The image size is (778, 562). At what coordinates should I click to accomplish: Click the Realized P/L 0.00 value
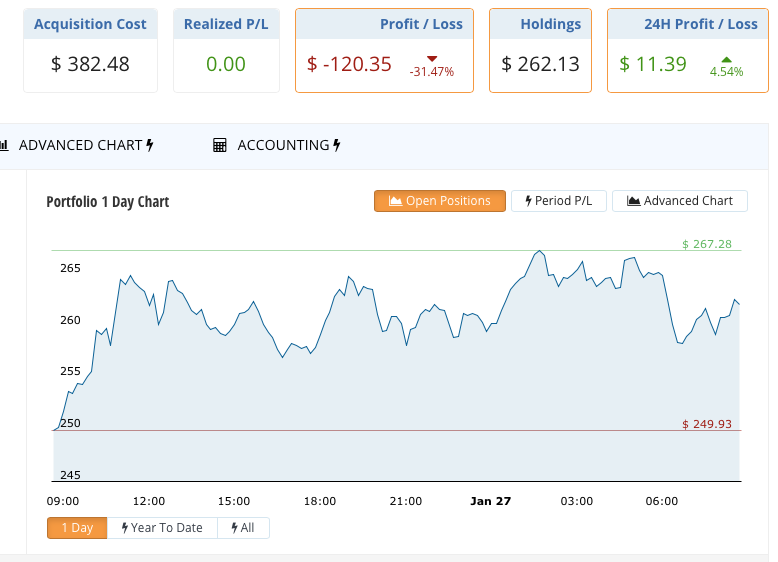226,64
